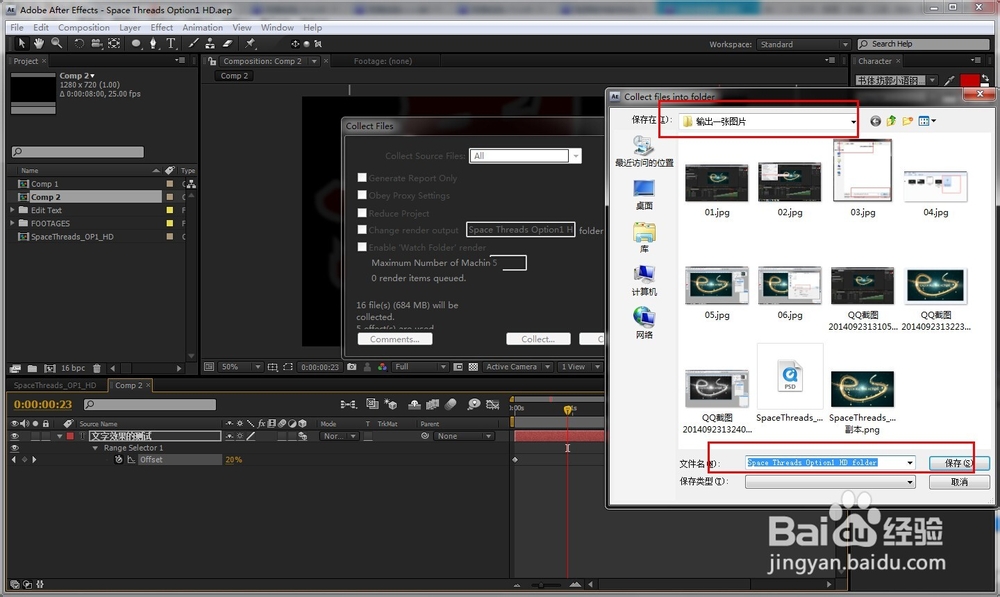Screen dimensions: 1000x597
Task: Click the red label color of text layer
Action: (70, 436)
